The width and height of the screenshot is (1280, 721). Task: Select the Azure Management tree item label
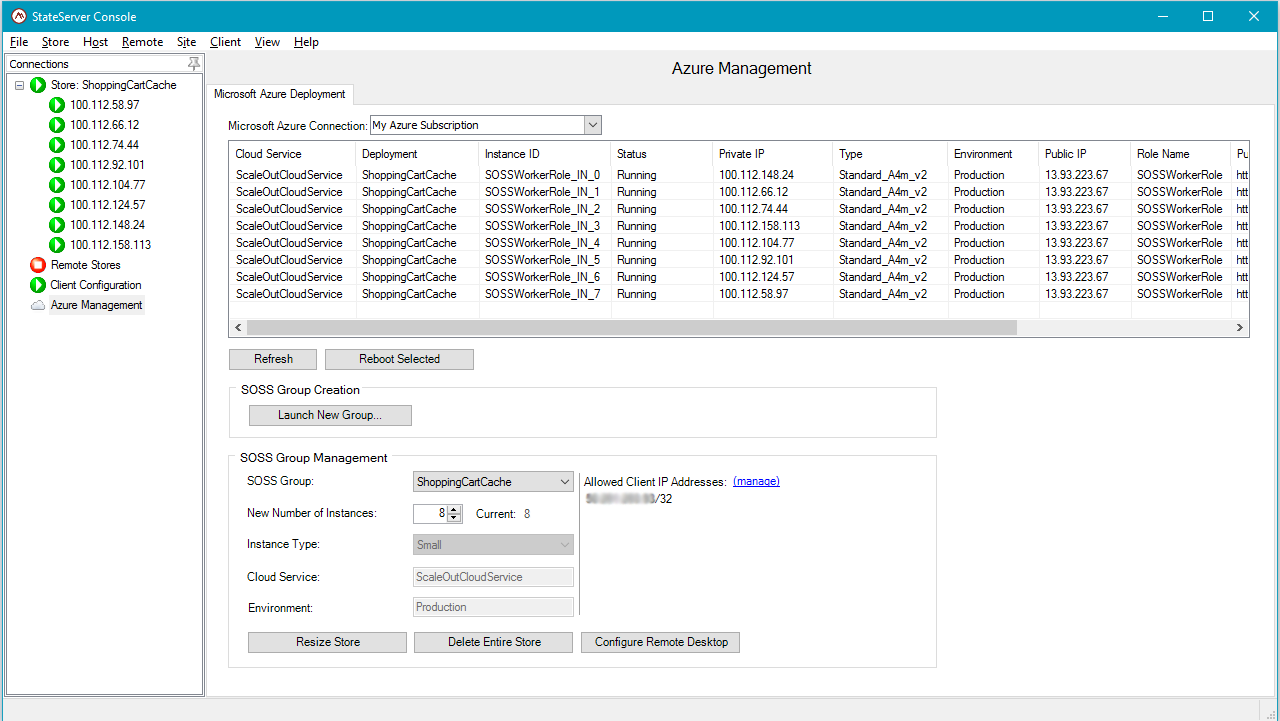point(97,305)
